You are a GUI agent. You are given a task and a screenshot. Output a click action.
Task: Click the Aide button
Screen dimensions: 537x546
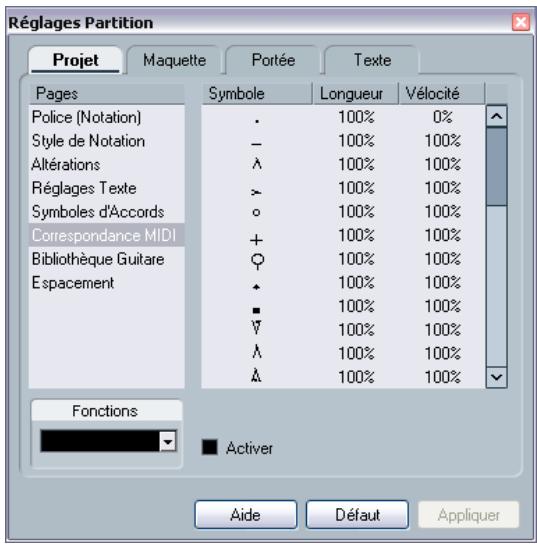coord(246,515)
